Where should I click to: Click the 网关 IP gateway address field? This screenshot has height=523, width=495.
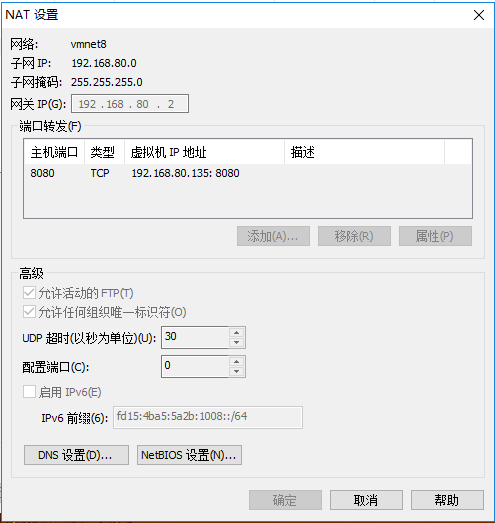pos(130,104)
